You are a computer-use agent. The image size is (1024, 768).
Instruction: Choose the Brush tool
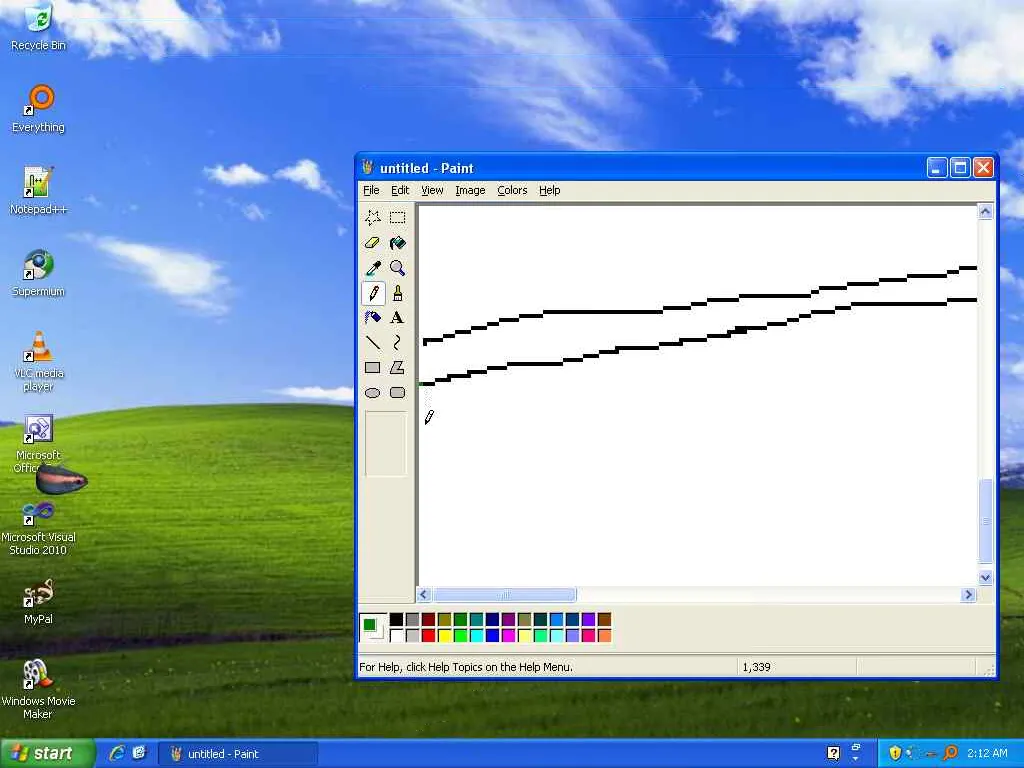[397, 293]
